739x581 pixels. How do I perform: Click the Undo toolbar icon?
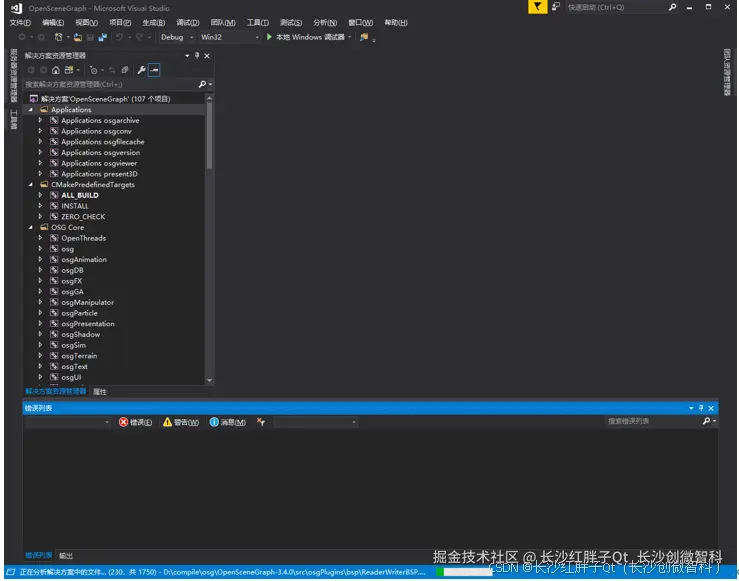click(120, 37)
